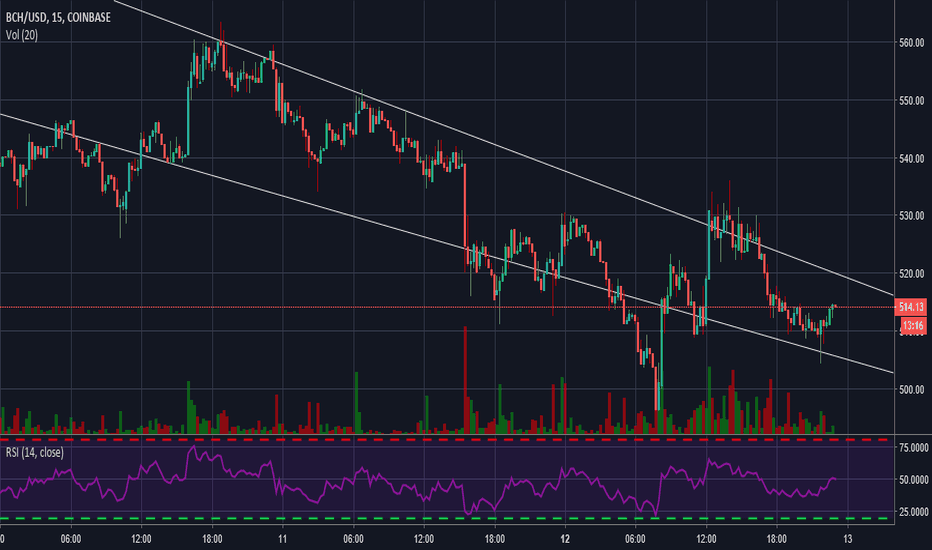Image resolution: width=932 pixels, height=550 pixels.
Task: Click the red dotted current price line
Action: pos(447,307)
